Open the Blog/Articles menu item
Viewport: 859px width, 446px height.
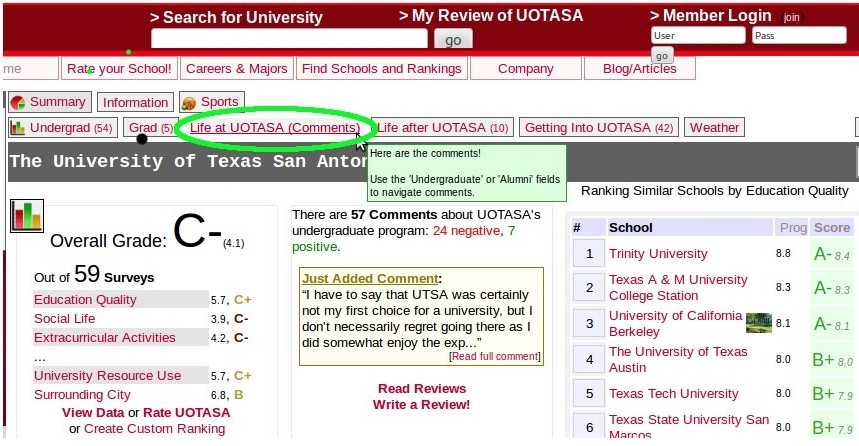640,68
